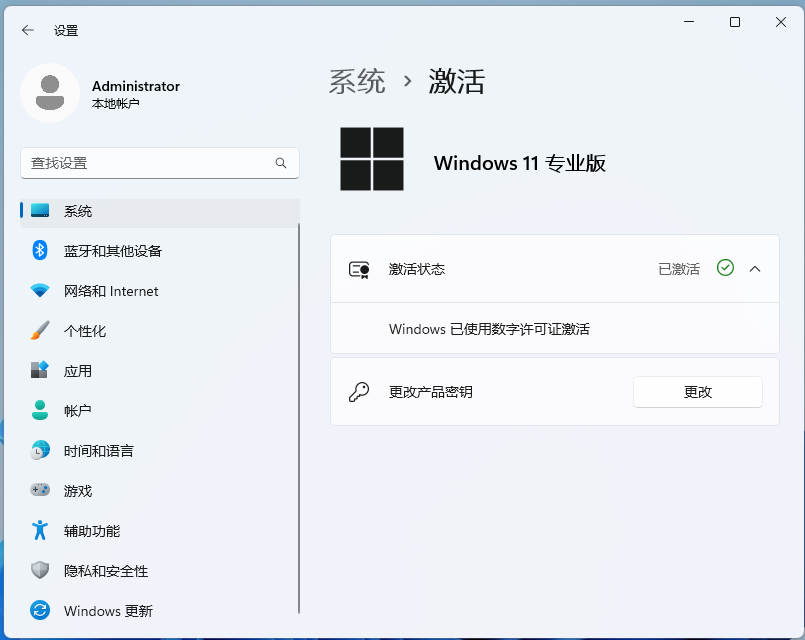Image resolution: width=805 pixels, height=640 pixels.
Task: Click the Windows 11 专业版 title
Action: 520,163
